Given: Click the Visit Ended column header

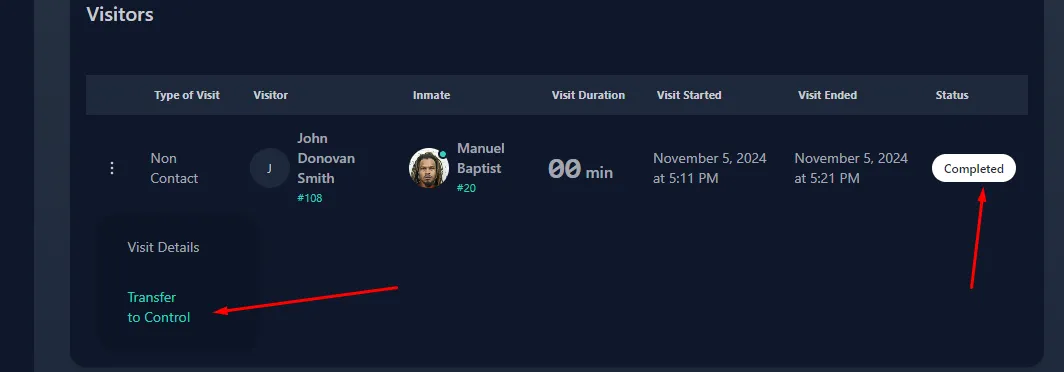Looking at the screenshot, I should [827, 95].
